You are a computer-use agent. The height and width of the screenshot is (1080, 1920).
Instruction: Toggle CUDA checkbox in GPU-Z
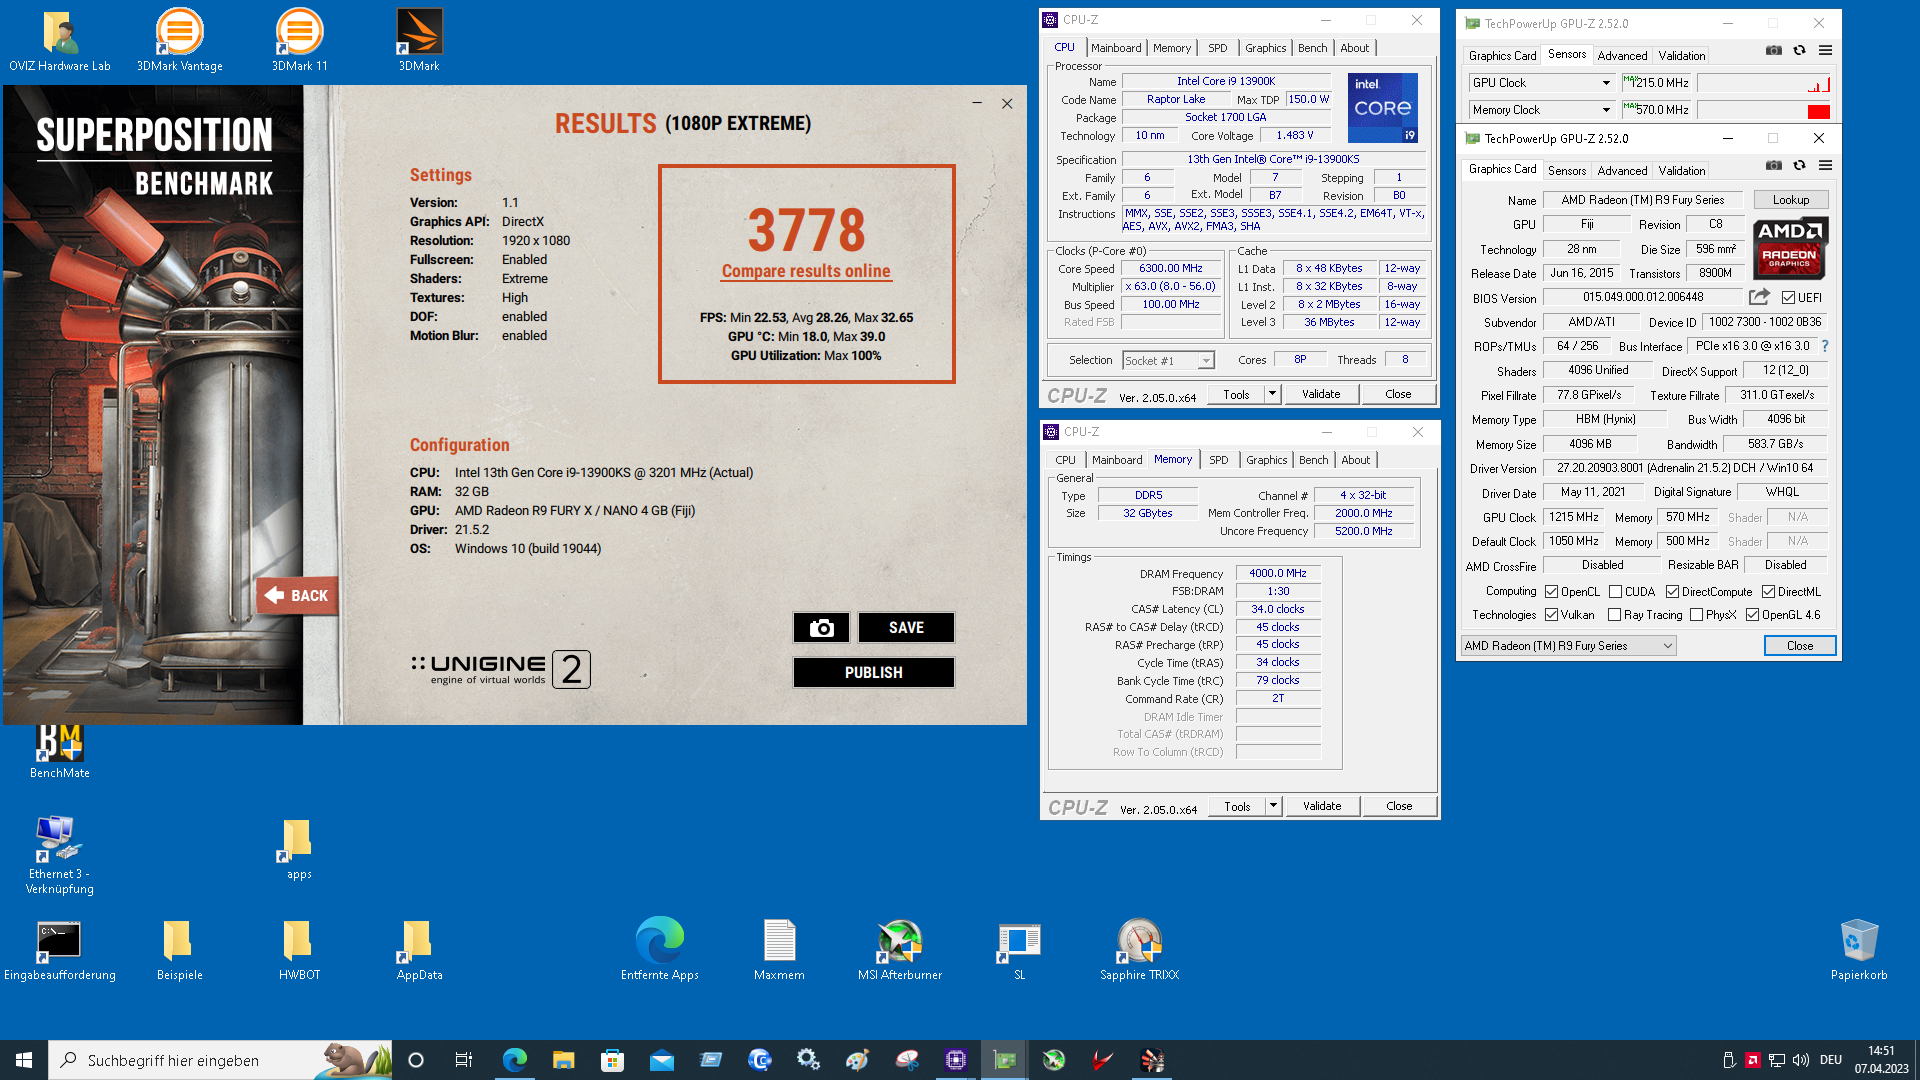pyautogui.click(x=1615, y=592)
